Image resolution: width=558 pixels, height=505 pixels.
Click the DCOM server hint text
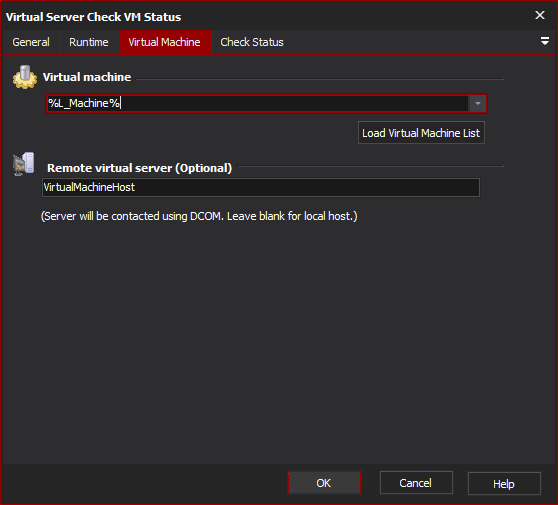[199, 216]
